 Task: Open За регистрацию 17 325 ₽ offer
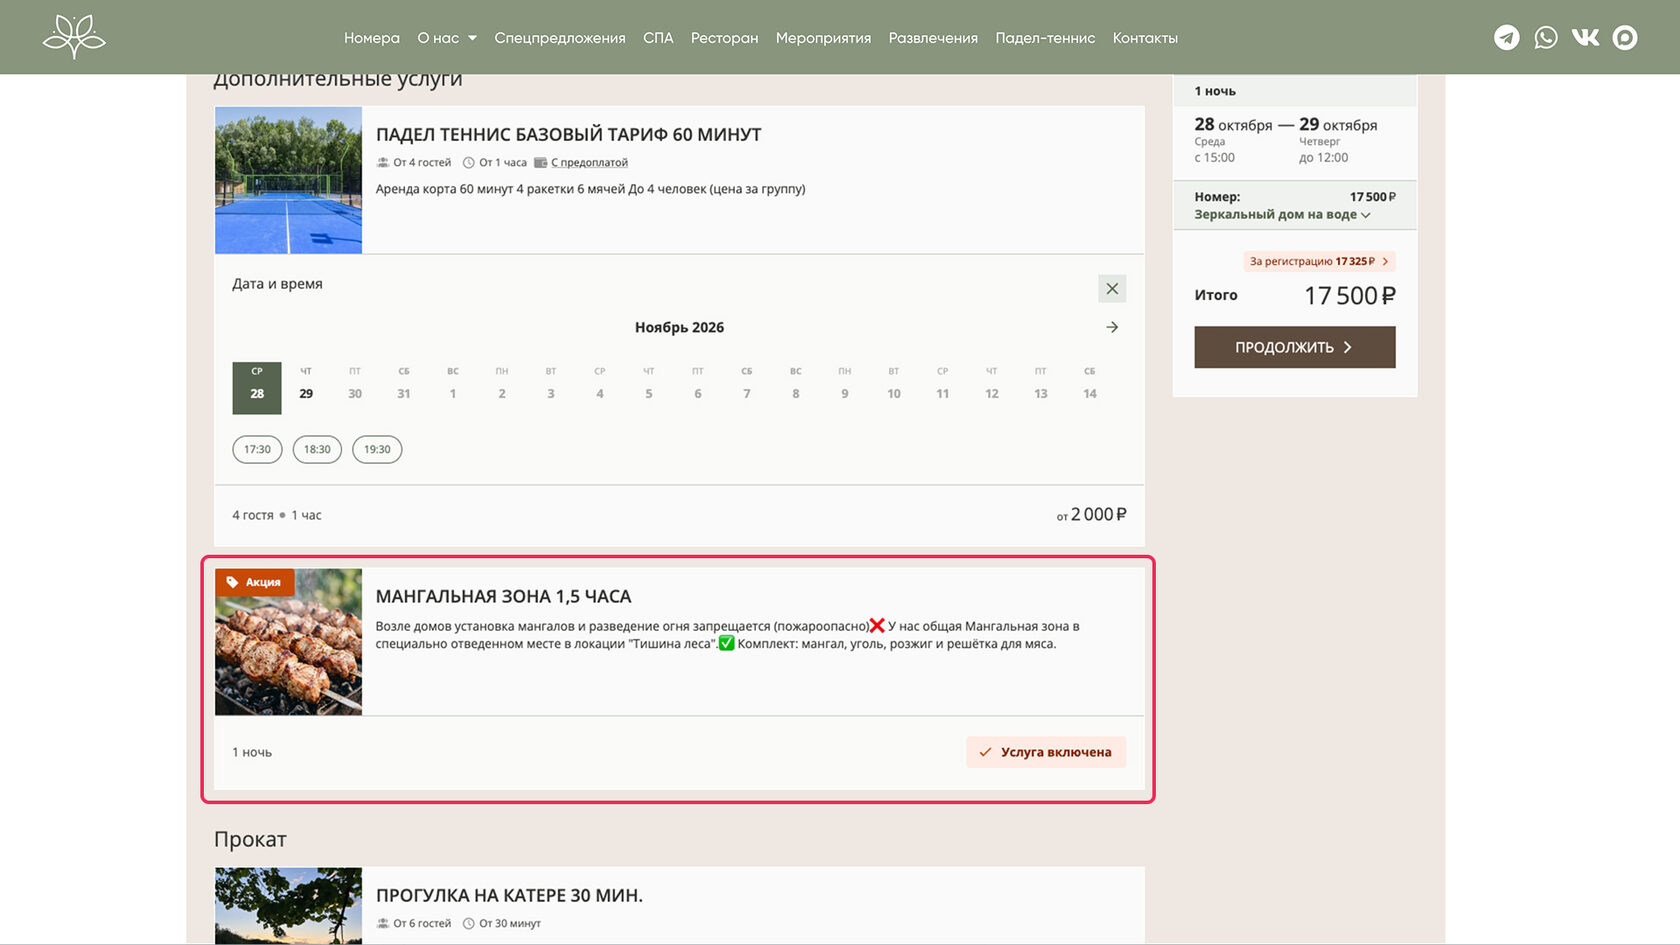click(1319, 261)
